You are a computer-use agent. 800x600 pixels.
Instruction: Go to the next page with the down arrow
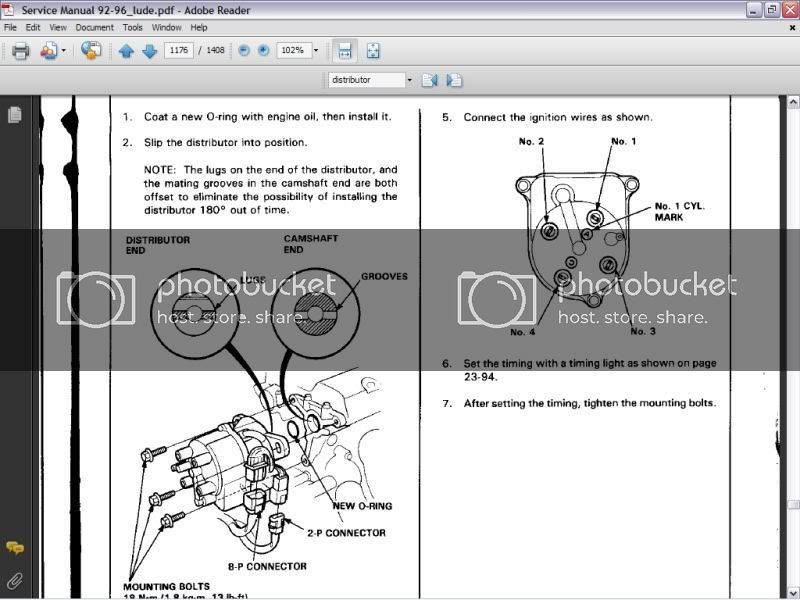click(x=149, y=51)
